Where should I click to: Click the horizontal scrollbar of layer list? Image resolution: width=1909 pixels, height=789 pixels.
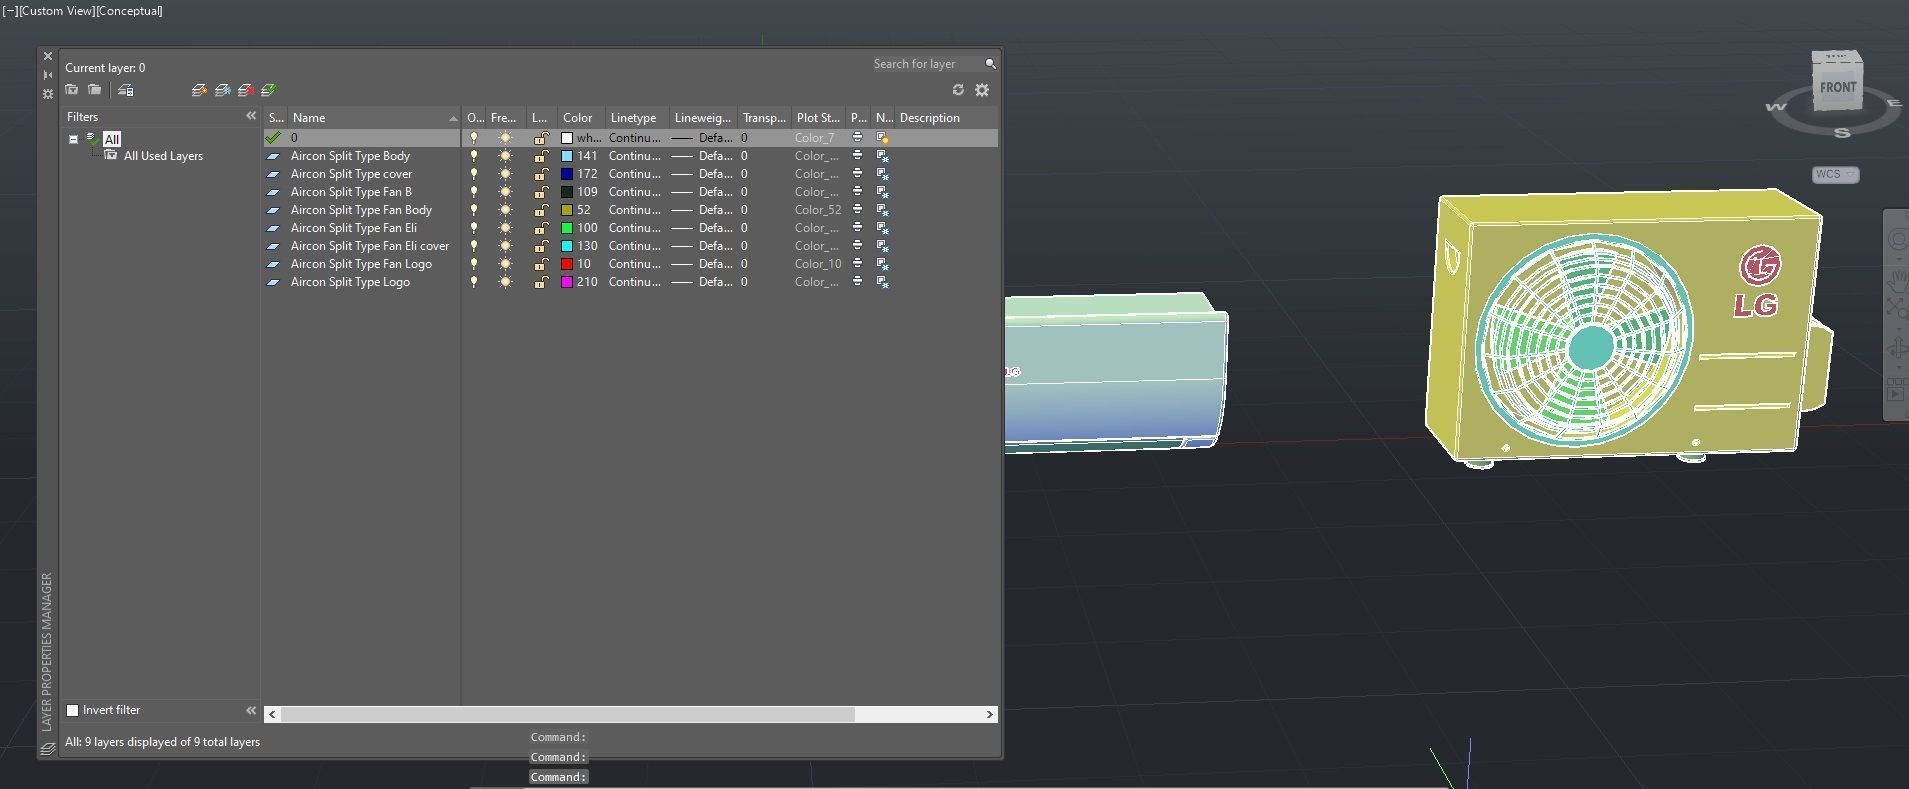click(568, 714)
